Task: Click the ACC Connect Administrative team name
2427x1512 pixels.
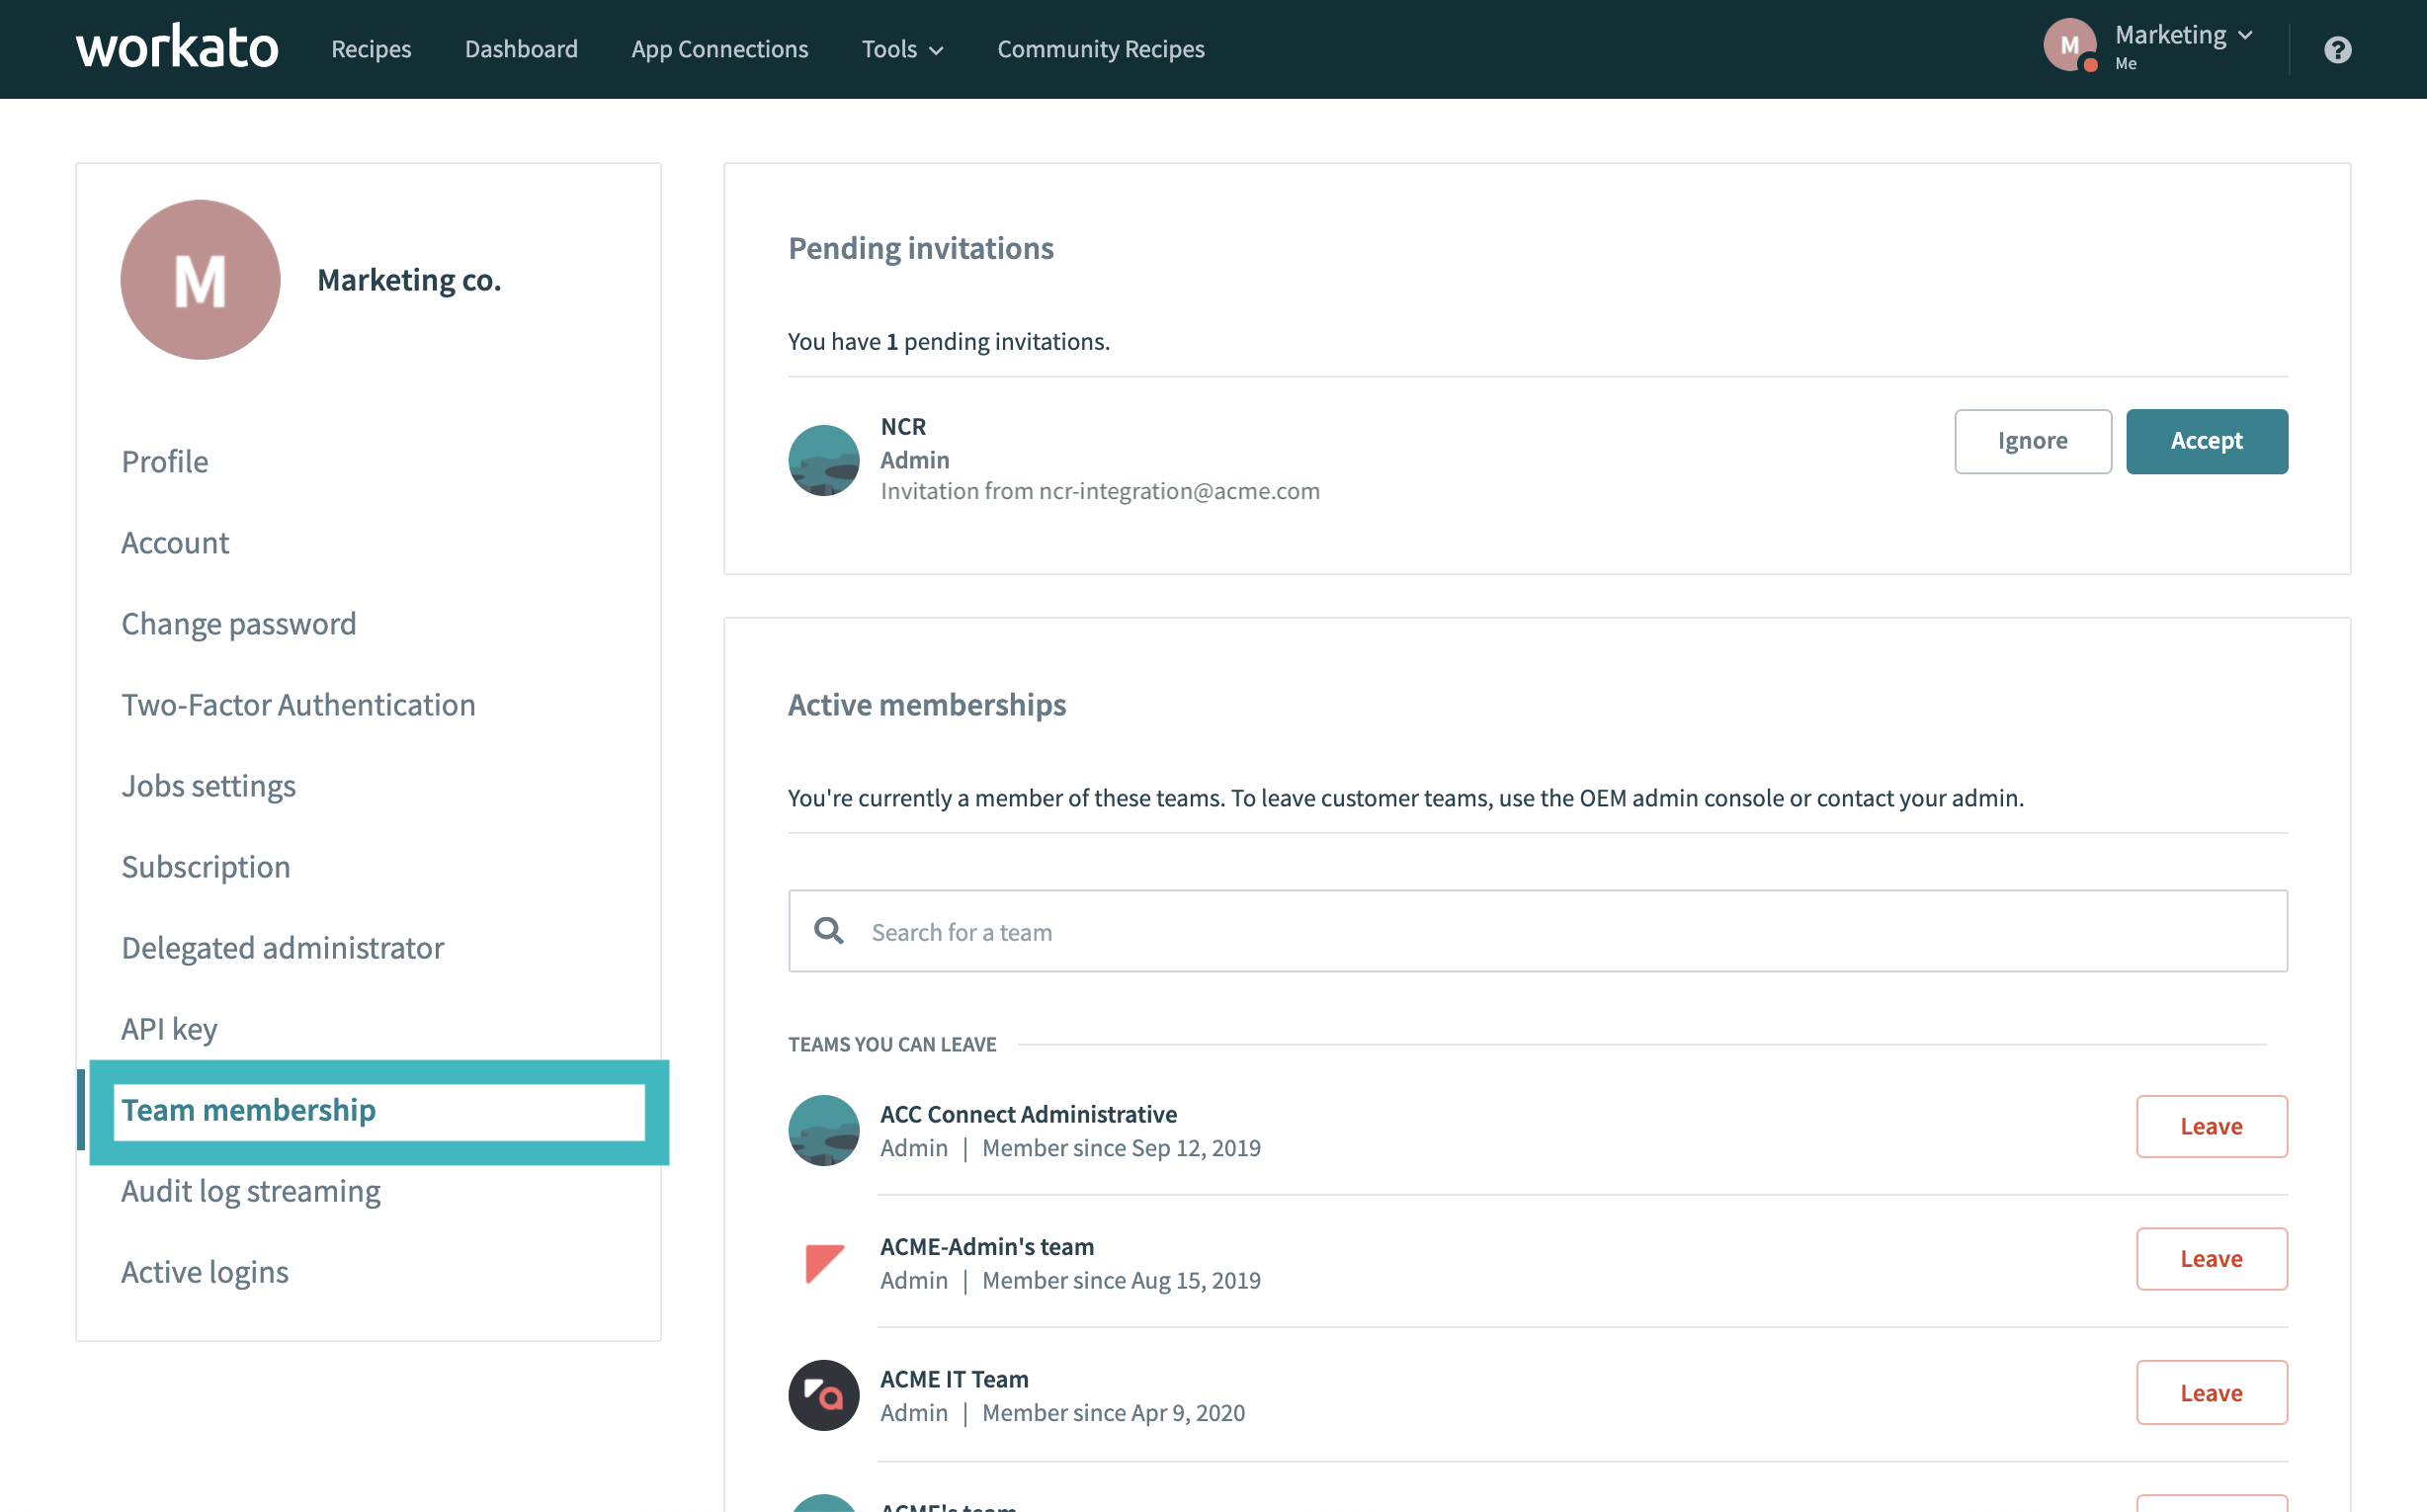Action: 1028,1114
